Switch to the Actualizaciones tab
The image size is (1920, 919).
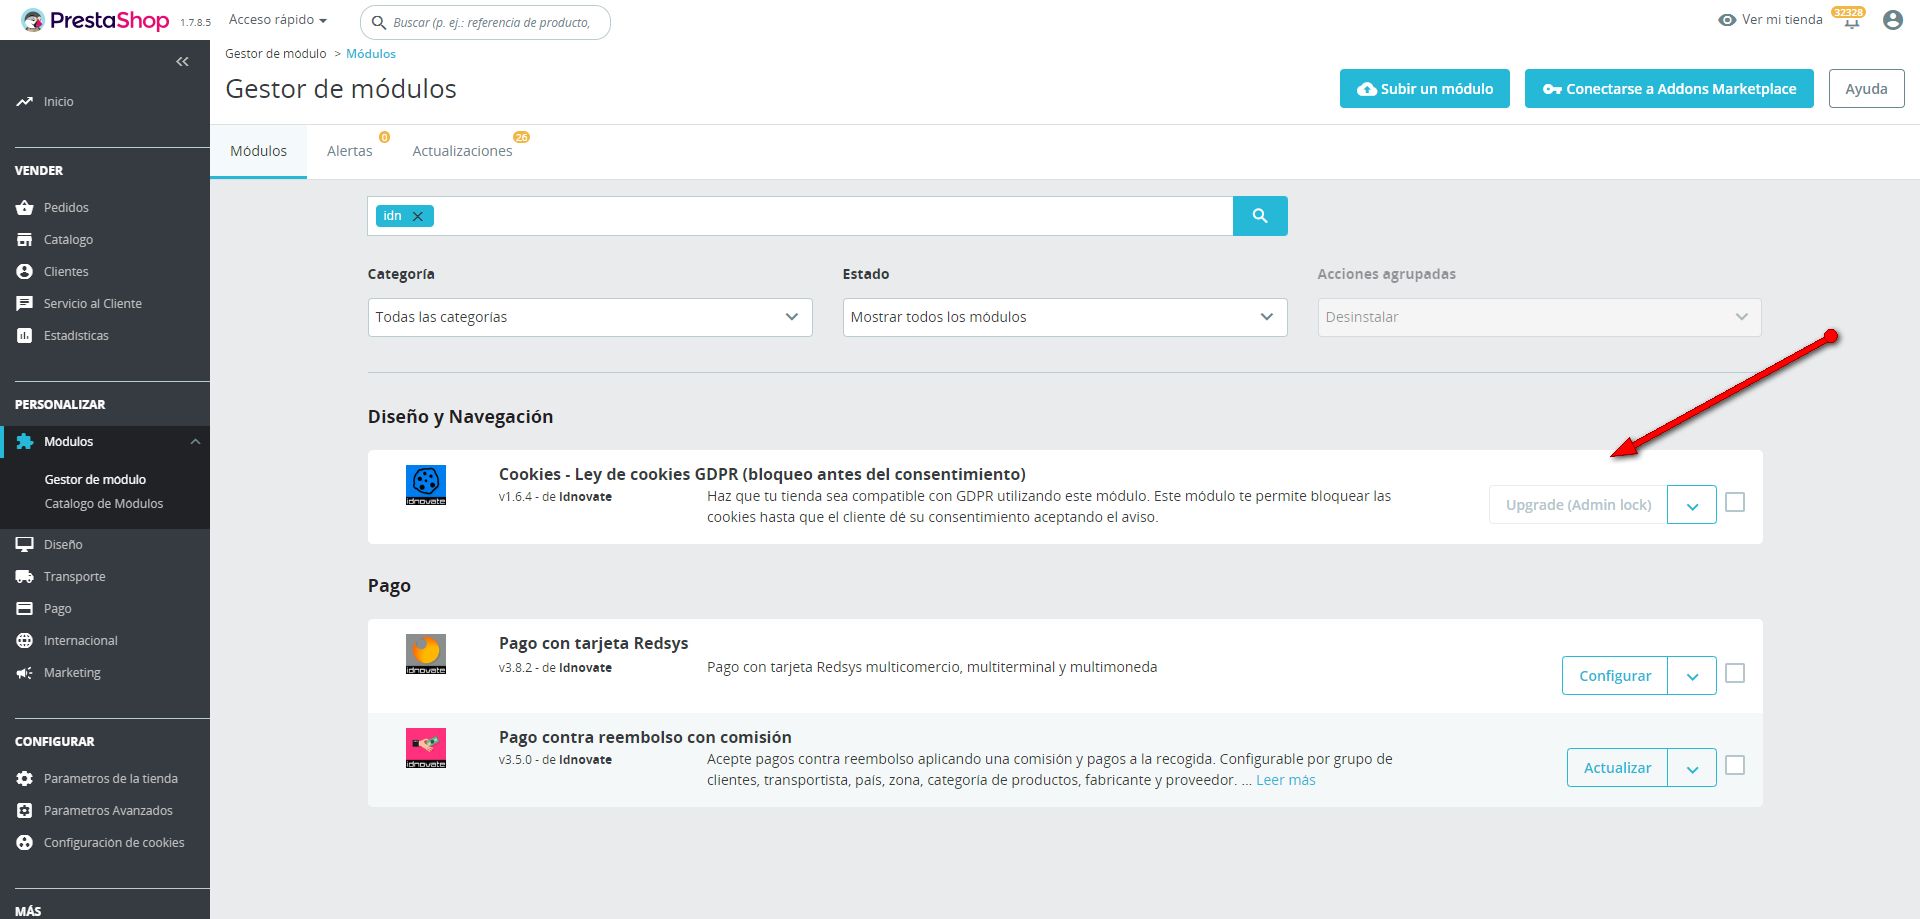(x=462, y=151)
